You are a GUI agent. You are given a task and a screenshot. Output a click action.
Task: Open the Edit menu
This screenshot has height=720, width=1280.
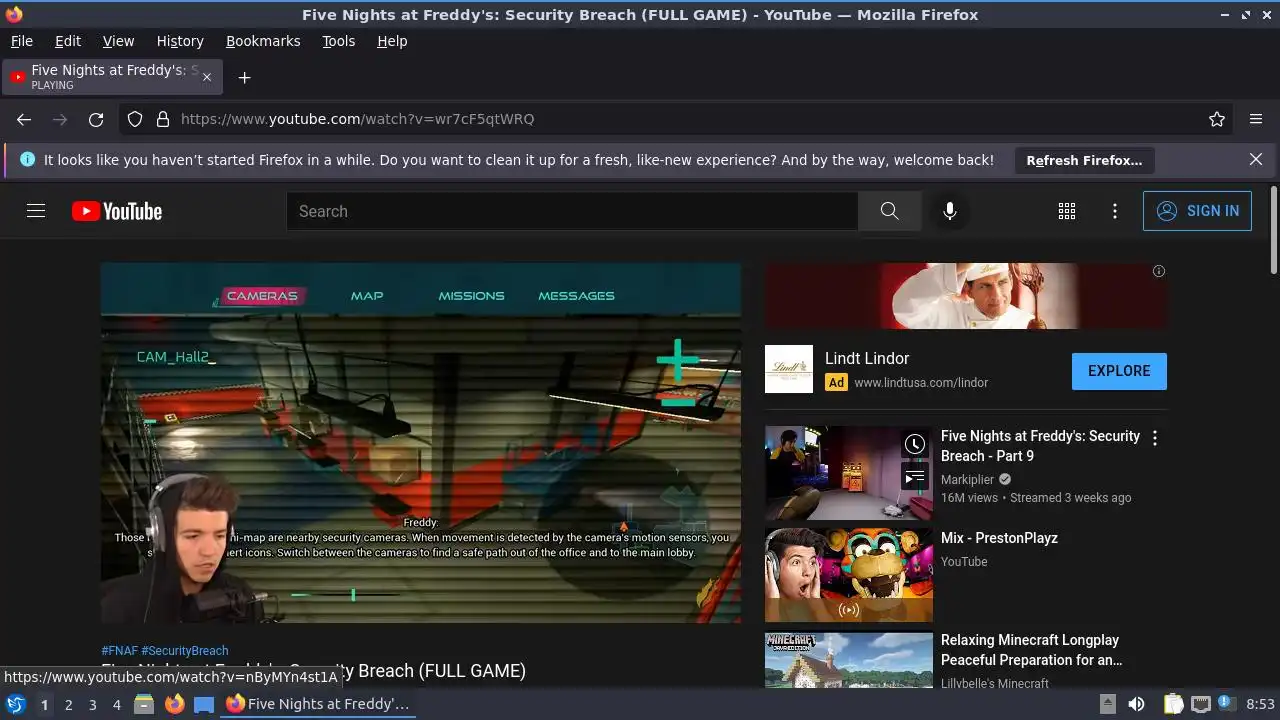click(x=68, y=41)
